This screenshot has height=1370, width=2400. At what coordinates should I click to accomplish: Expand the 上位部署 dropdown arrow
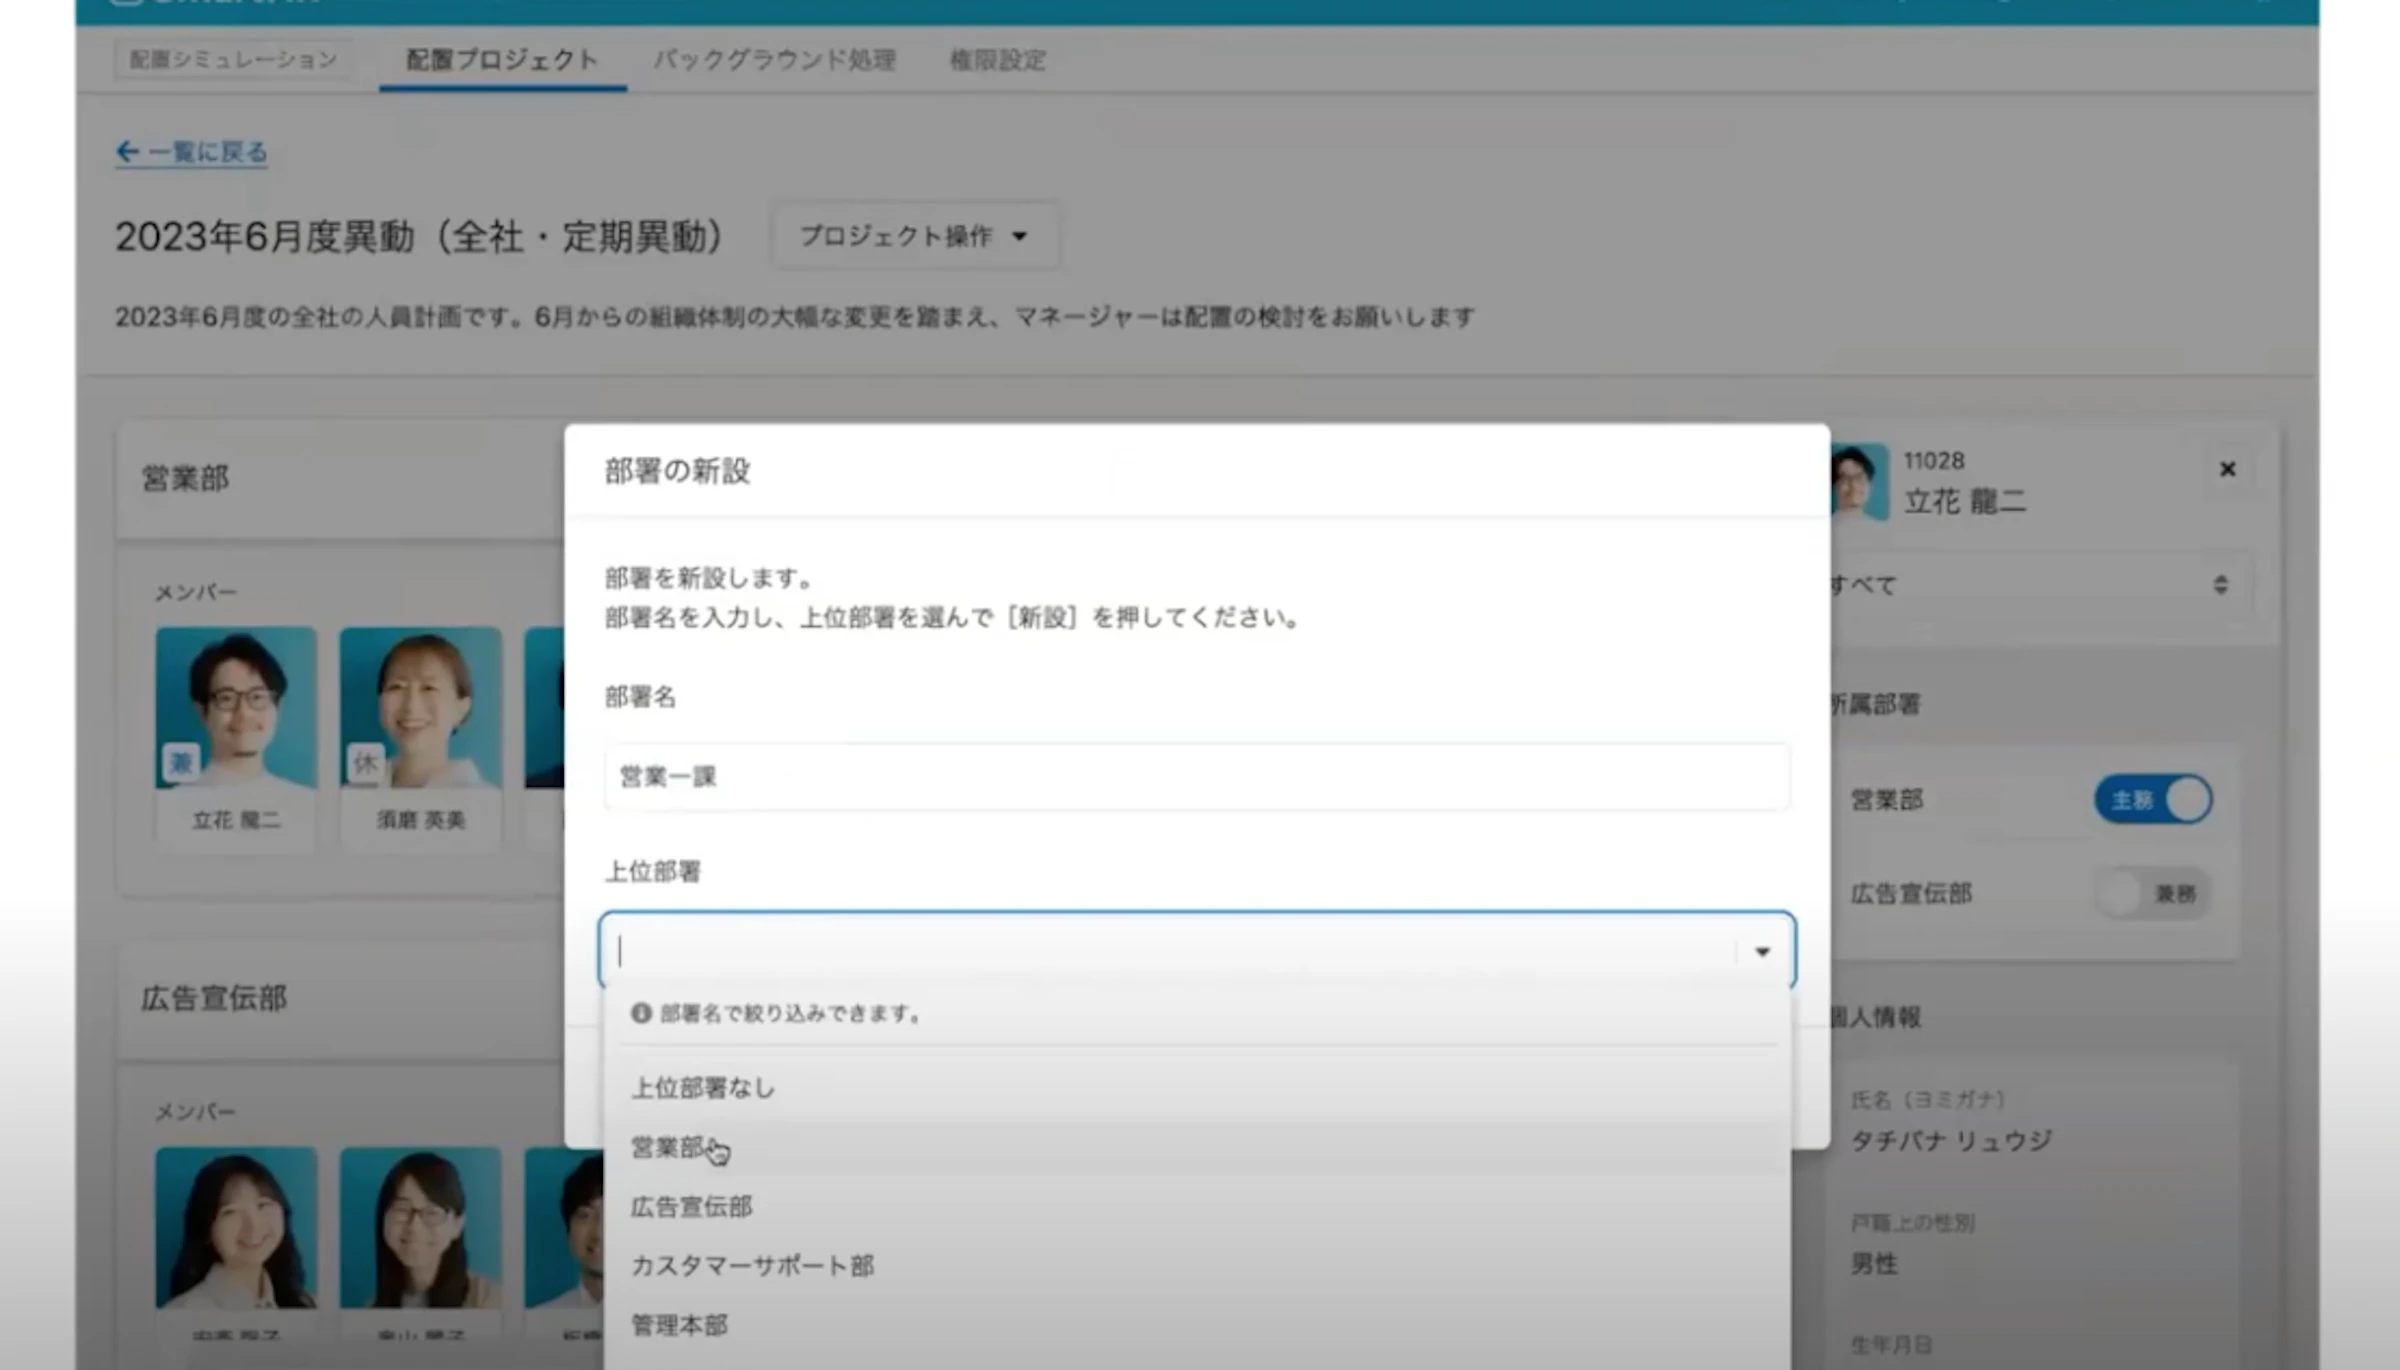point(1763,951)
